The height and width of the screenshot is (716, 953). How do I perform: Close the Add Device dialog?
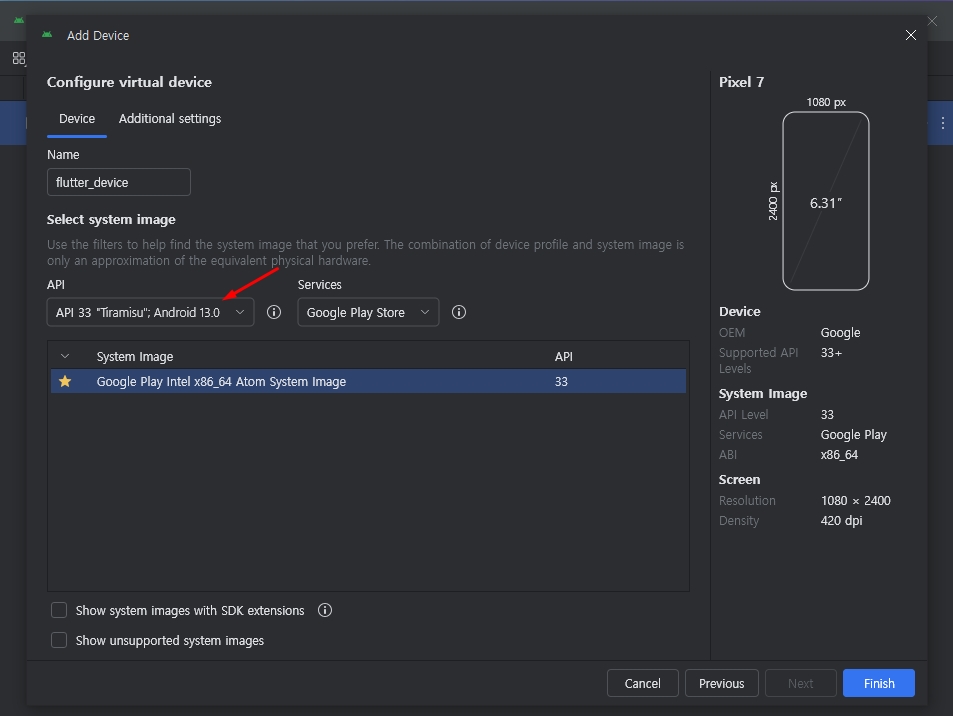[x=910, y=35]
